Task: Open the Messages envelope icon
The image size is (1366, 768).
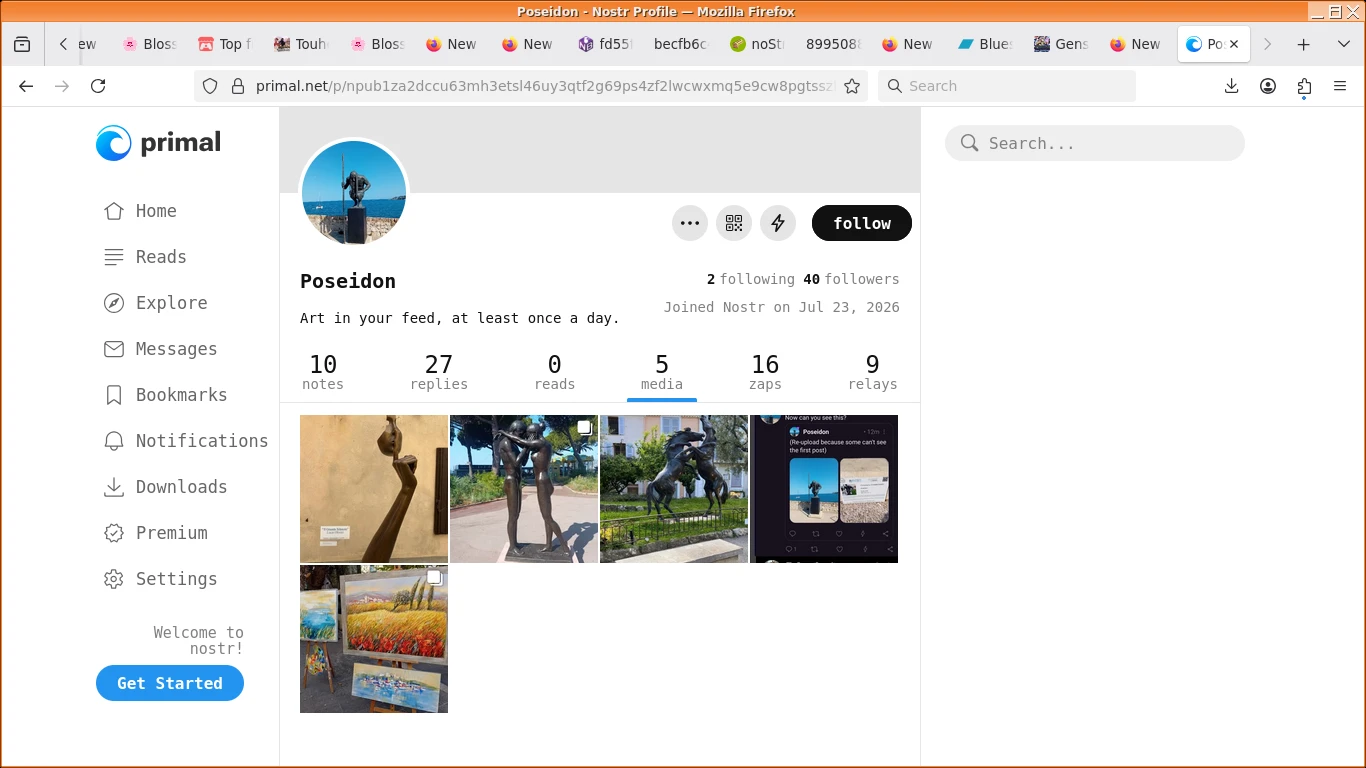Action: [114, 349]
